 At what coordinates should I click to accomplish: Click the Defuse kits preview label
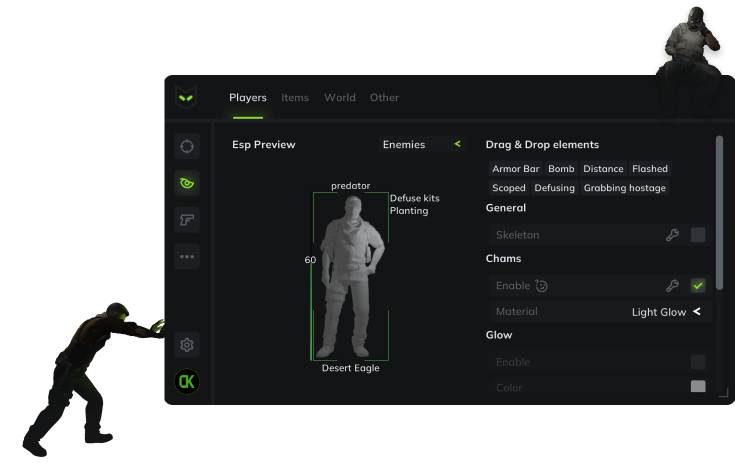[415, 198]
